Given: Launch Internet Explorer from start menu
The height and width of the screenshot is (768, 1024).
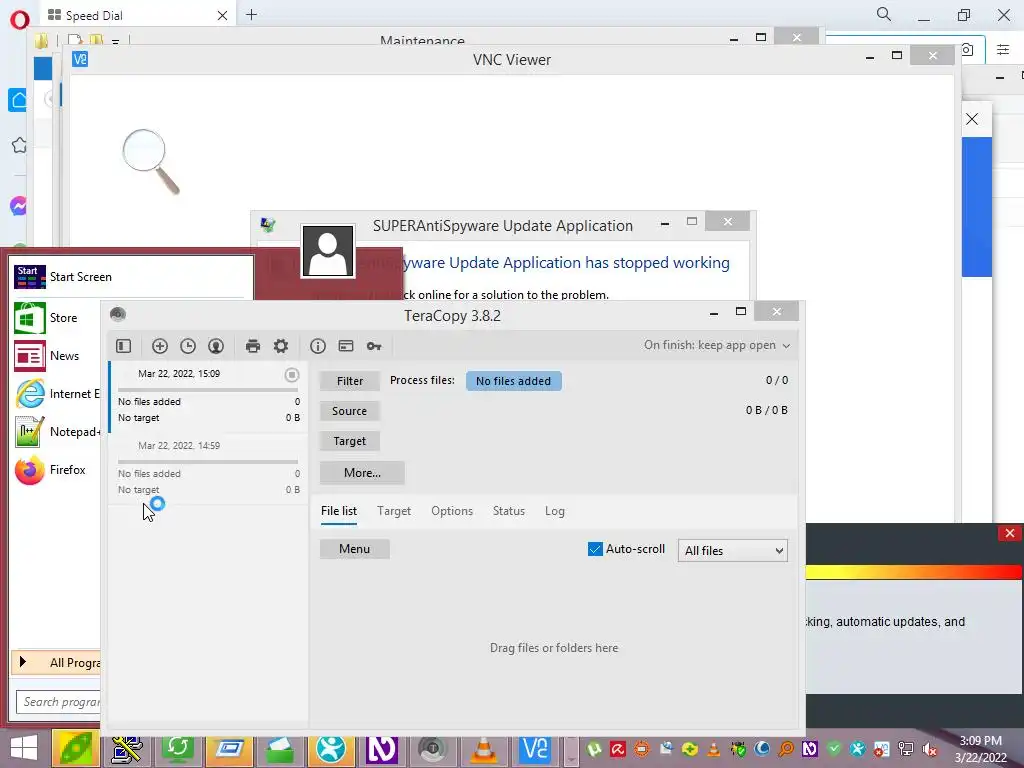Looking at the screenshot, I should pyautogui.click(x=56, y=394).
